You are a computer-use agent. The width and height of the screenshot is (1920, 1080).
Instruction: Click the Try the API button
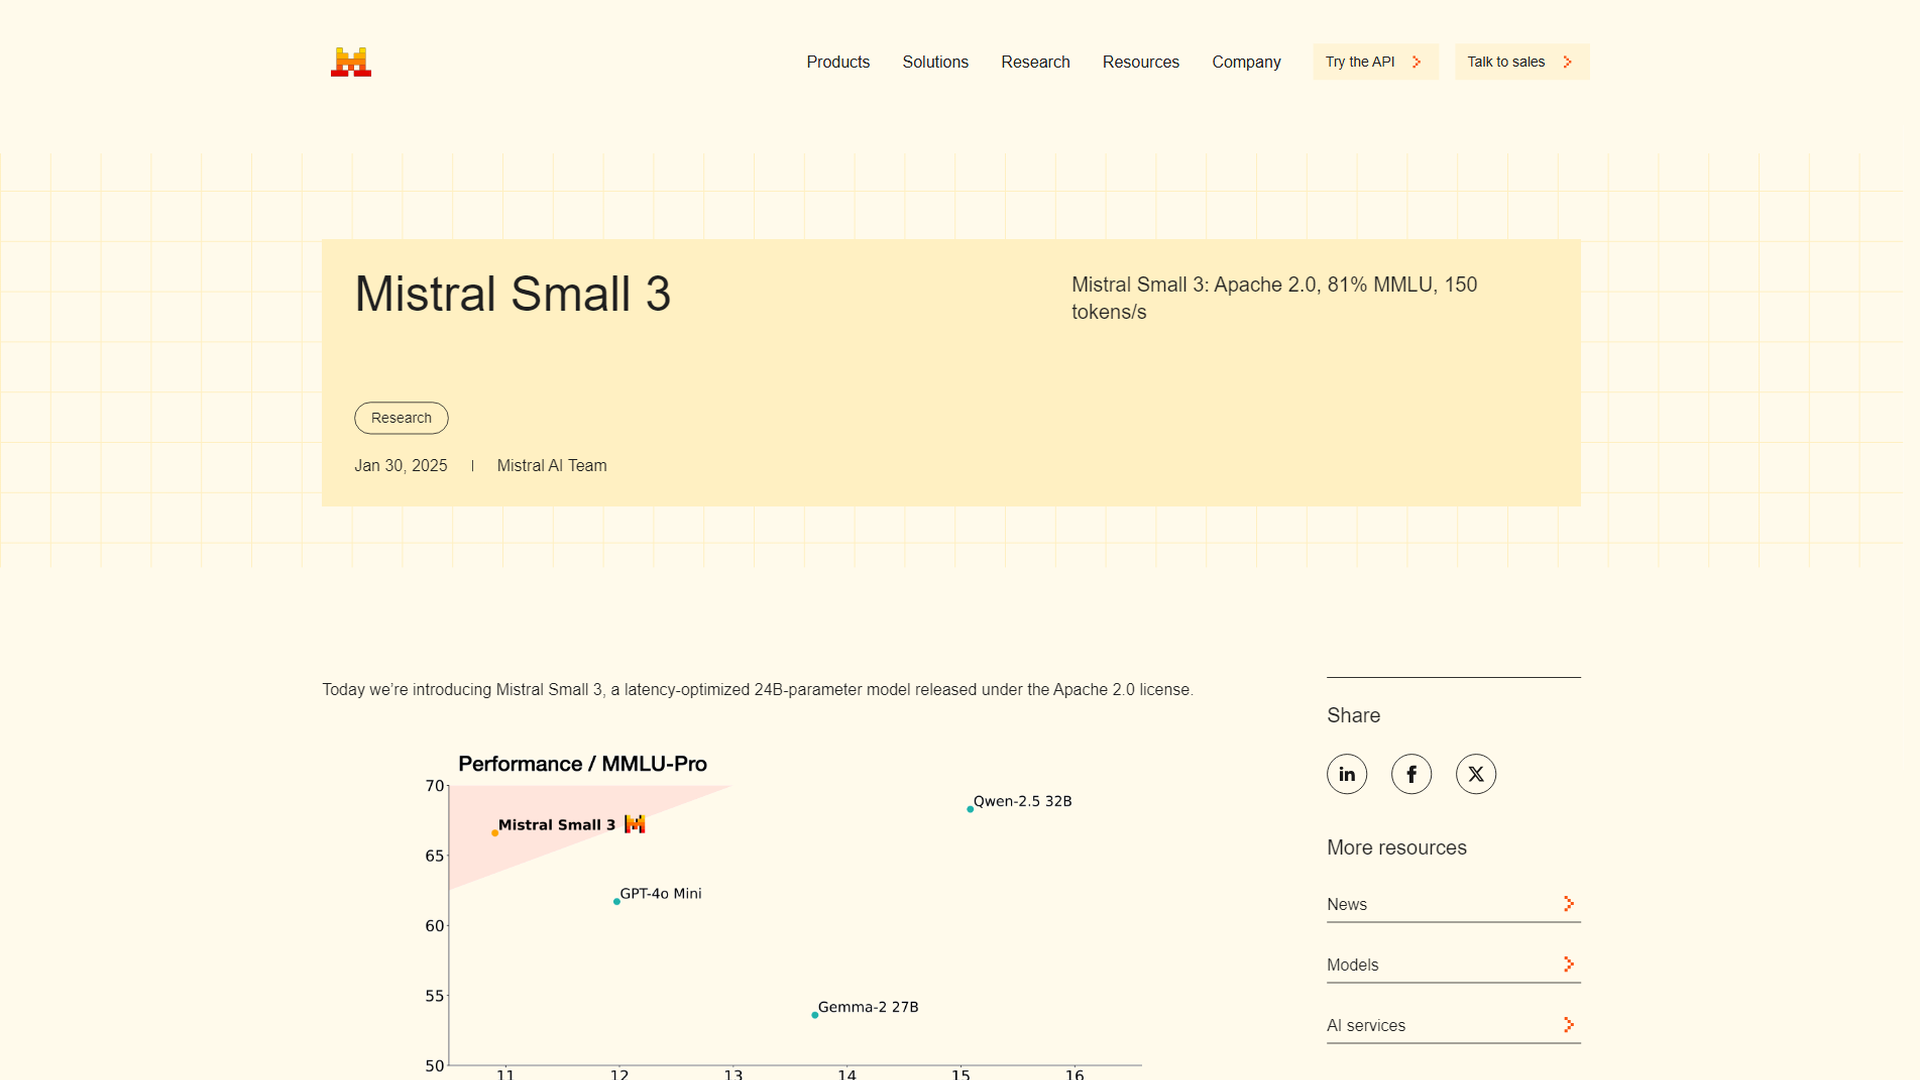(1375, 62)
